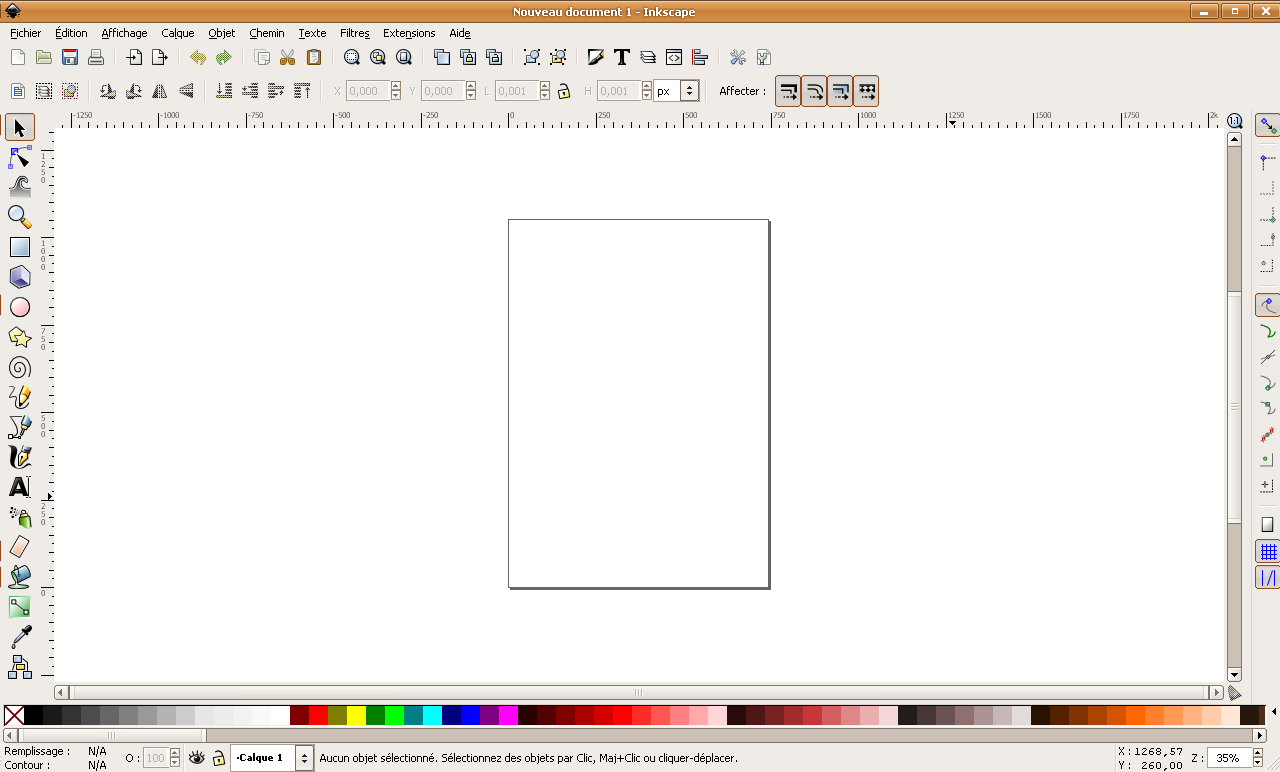Expand the Calque 1 layer selector
Viewport: 1280px width, 772px height.
point(304,758)
